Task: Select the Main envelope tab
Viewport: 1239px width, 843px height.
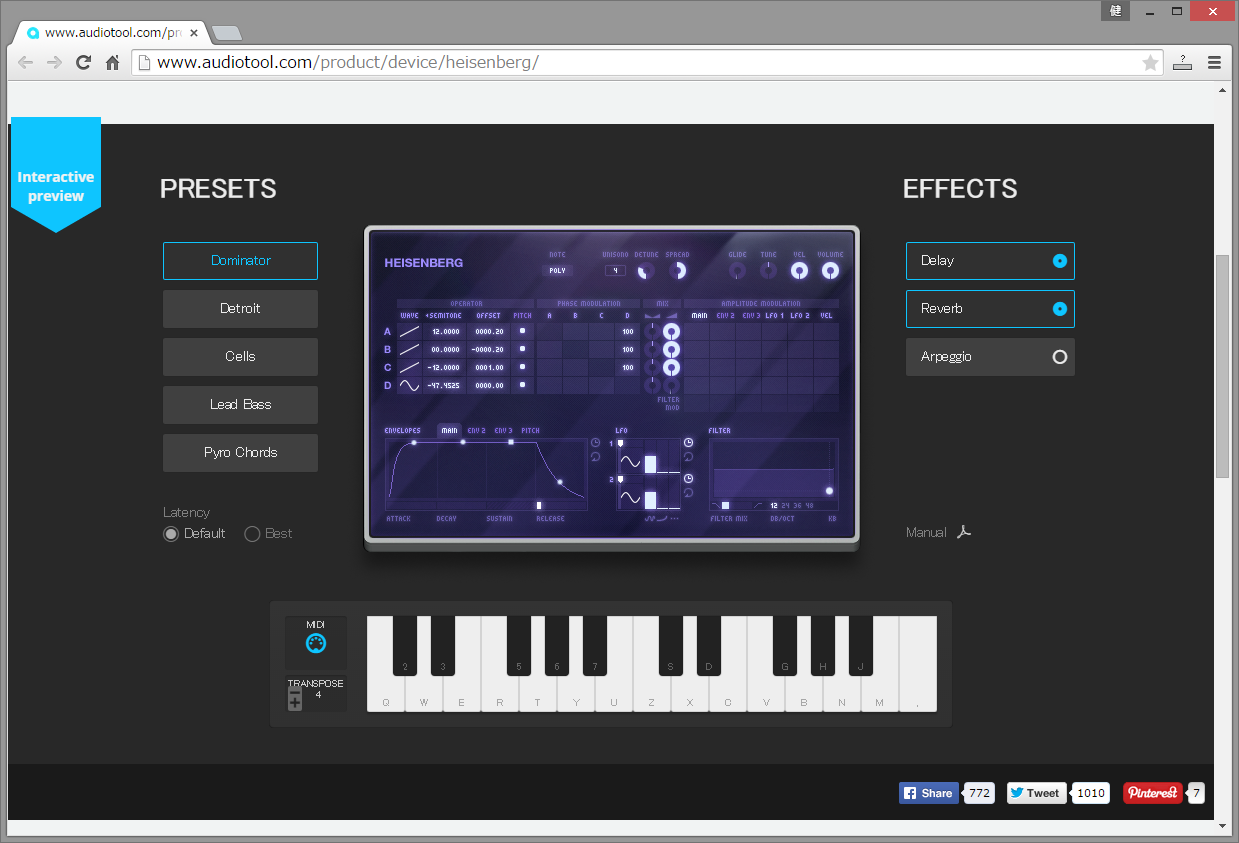Action: pos(450,431)
